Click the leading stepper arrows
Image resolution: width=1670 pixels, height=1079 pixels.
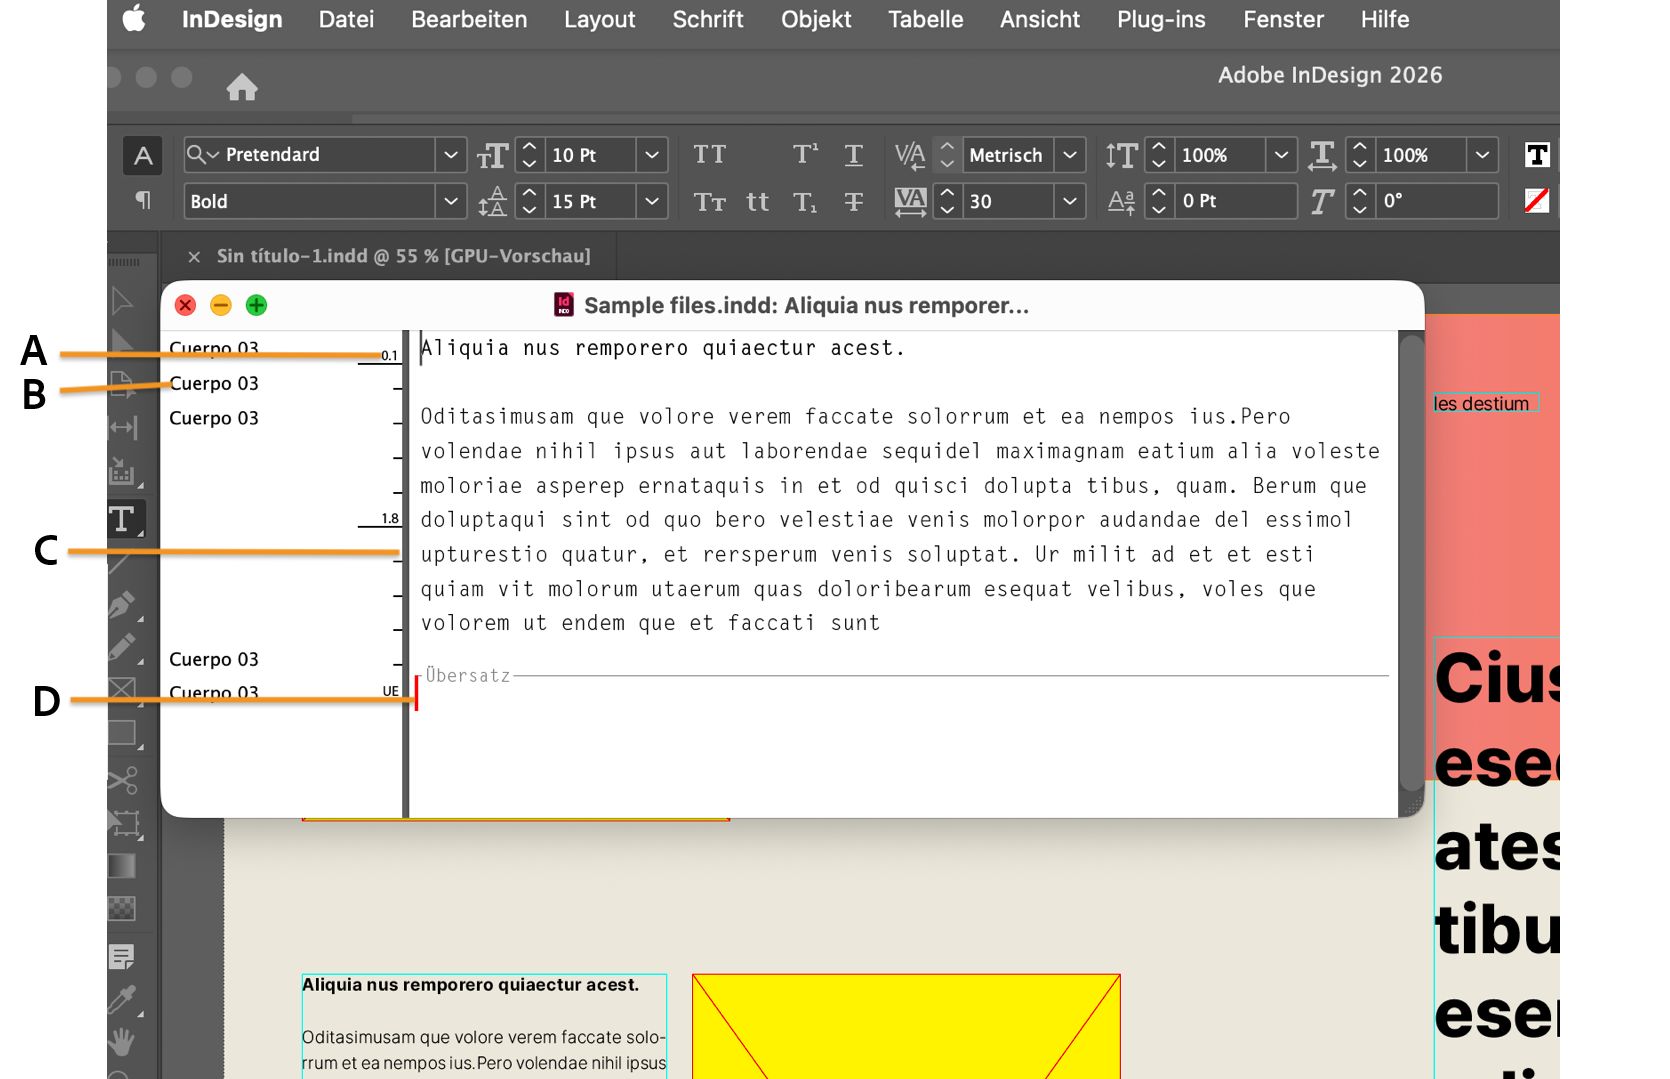[x=530, y=201]
